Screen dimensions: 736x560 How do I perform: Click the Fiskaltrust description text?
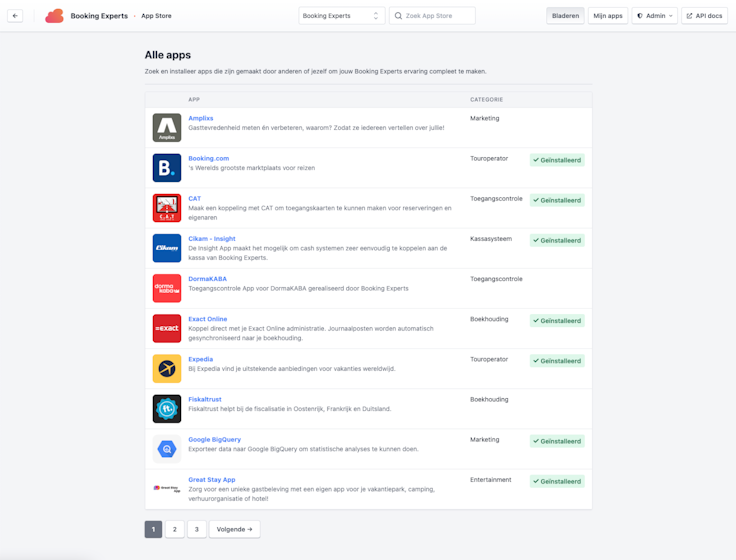290,409
